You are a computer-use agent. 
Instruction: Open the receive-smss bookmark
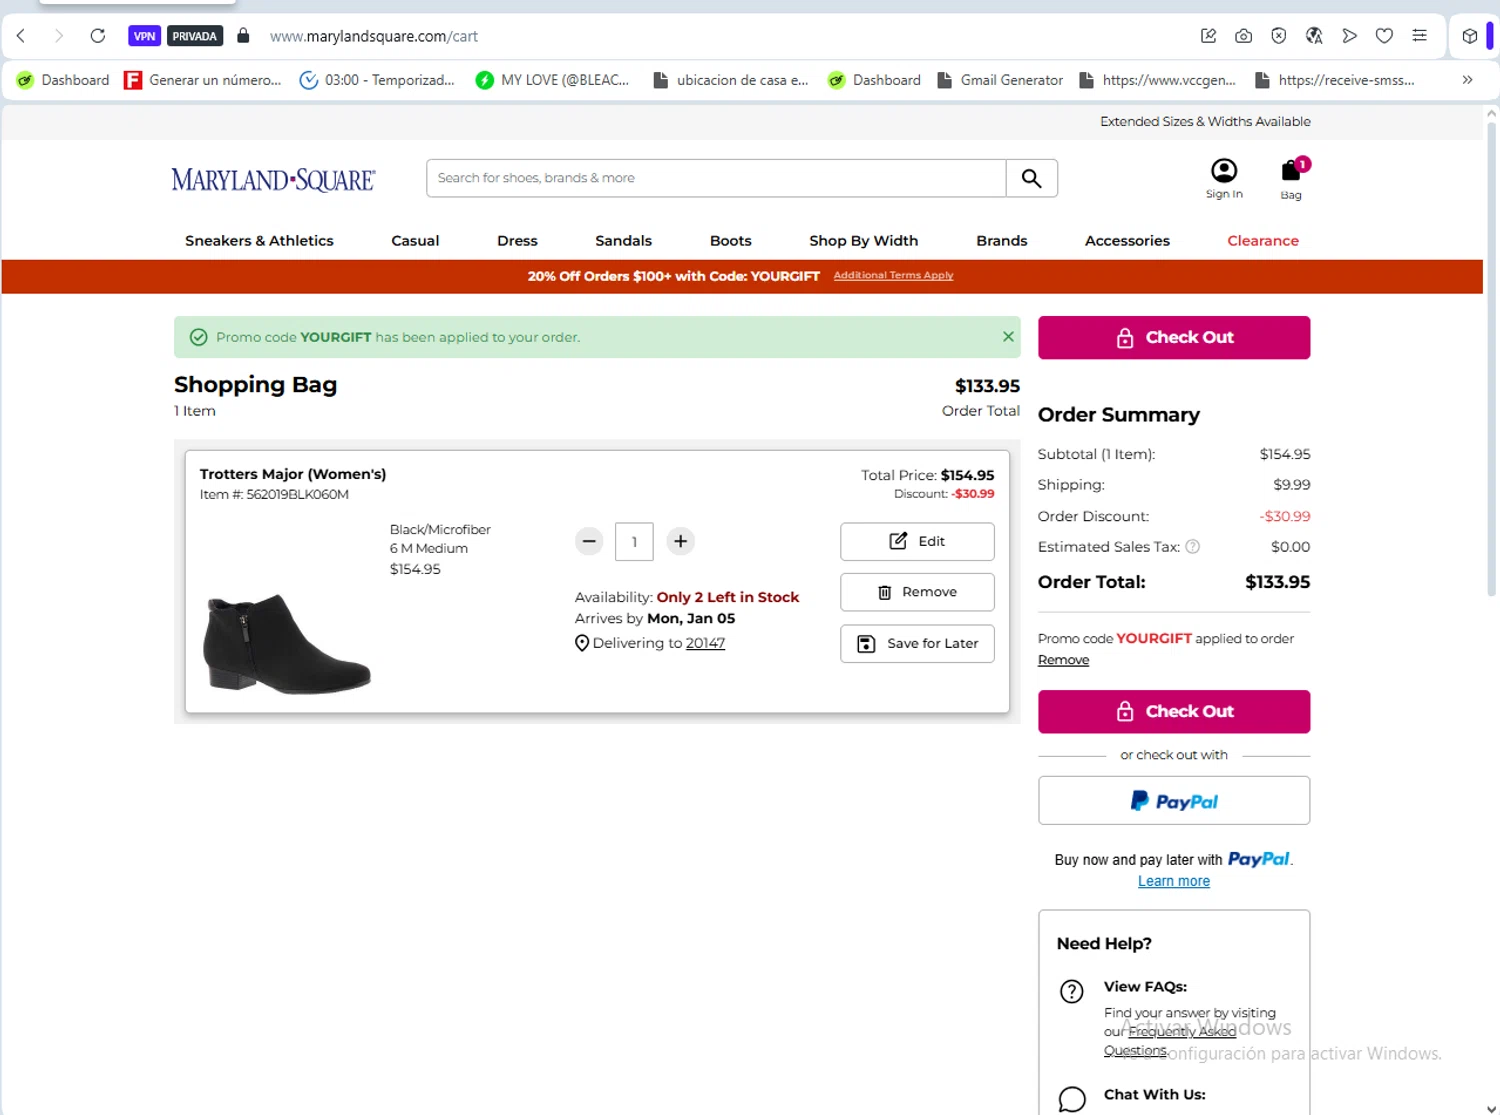1334,80
